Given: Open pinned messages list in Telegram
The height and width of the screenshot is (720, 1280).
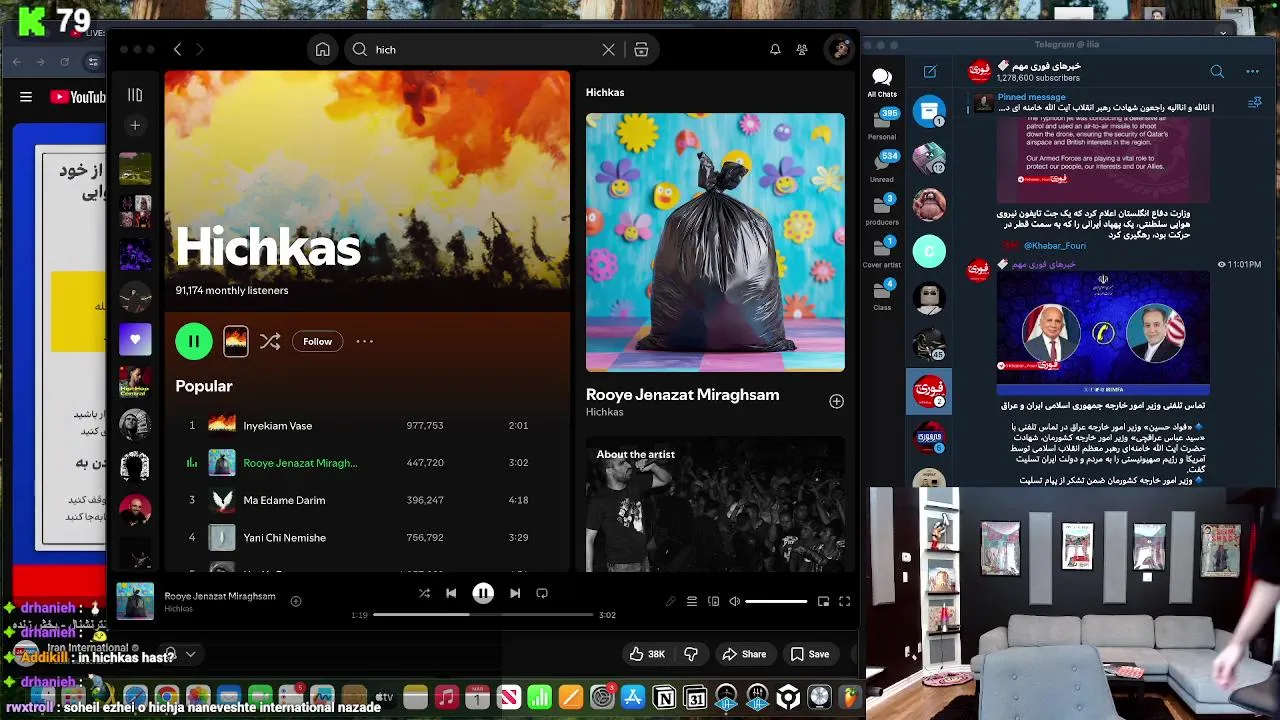Looking at the screenshot, I should click(1254, 102).
